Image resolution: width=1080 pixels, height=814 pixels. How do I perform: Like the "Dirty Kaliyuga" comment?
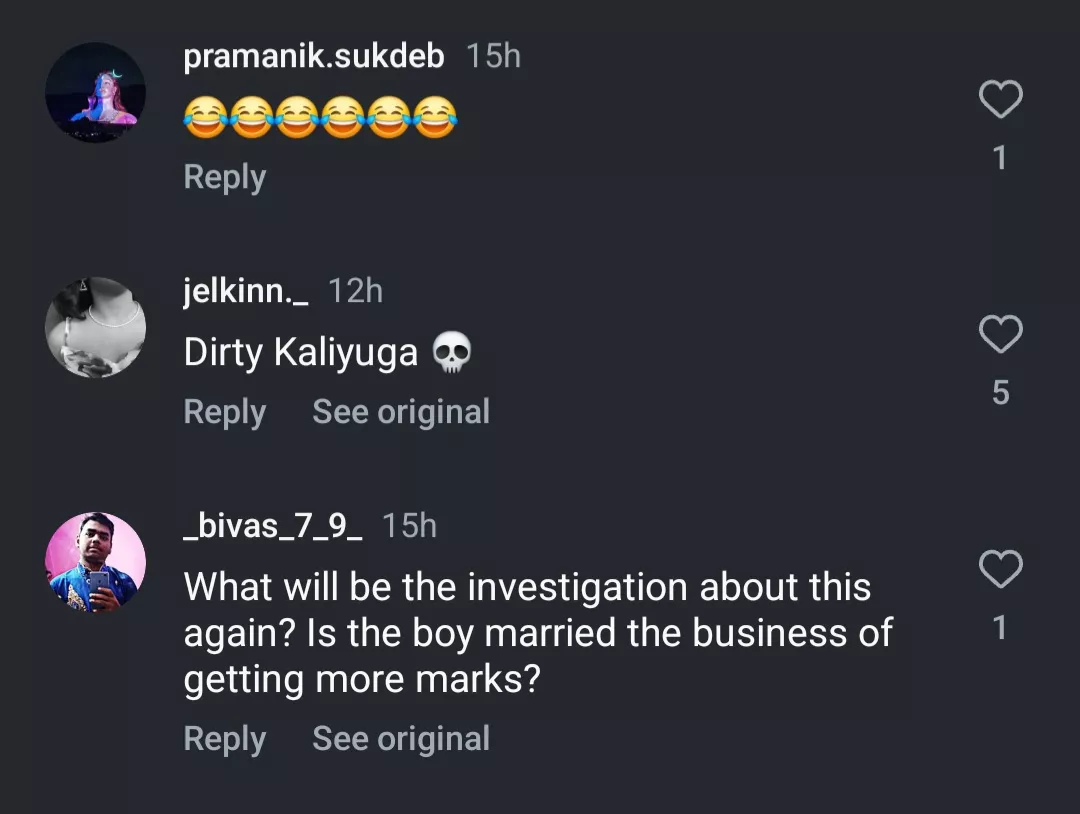click(x=1000, y=335)
